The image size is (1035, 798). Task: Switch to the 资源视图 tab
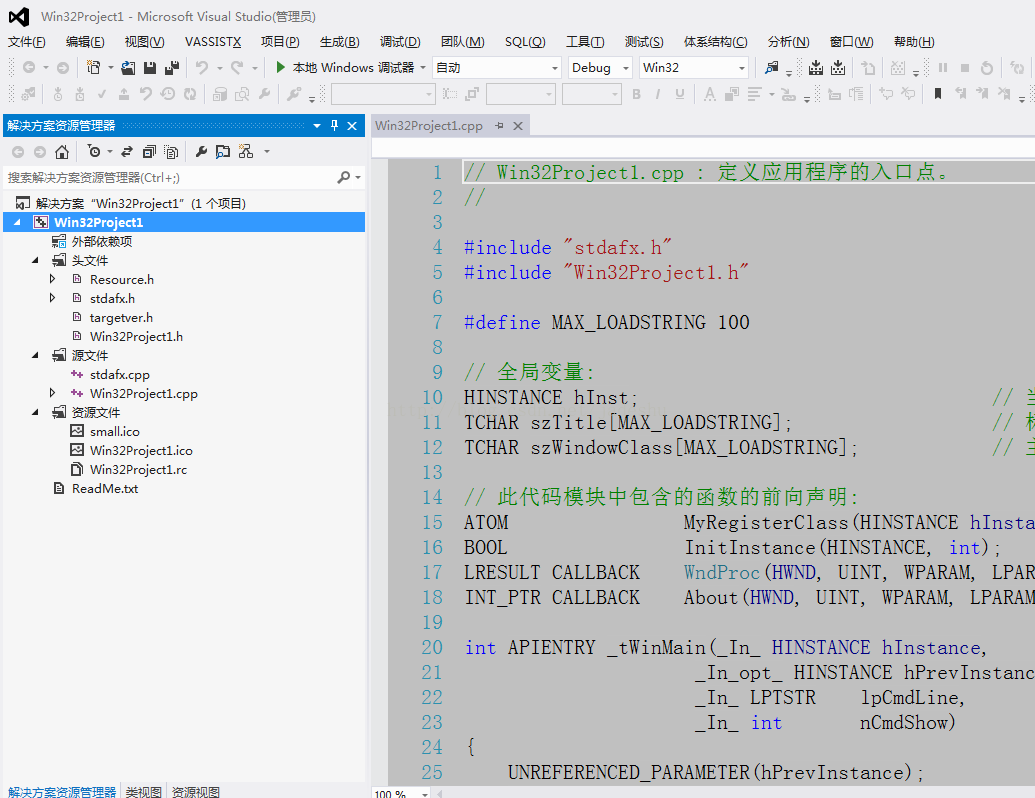[195, 791]
